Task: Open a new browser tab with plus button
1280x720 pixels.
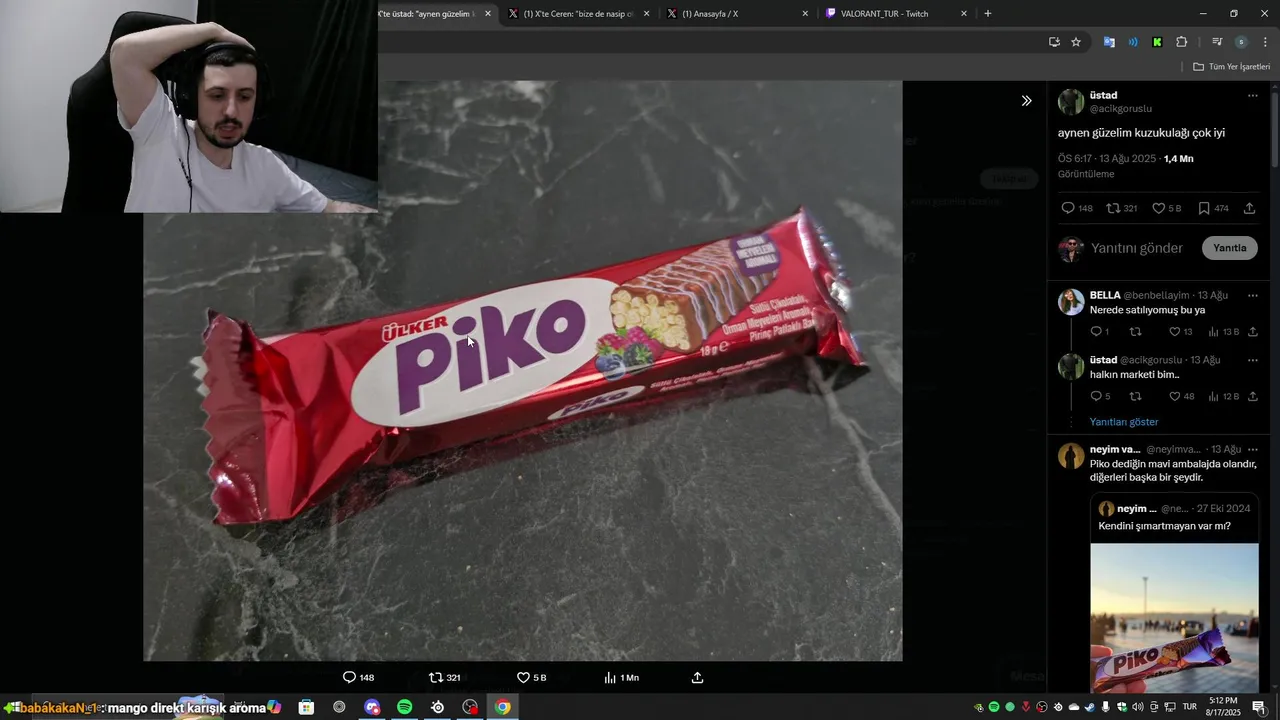Action: (x=988, y=14)
